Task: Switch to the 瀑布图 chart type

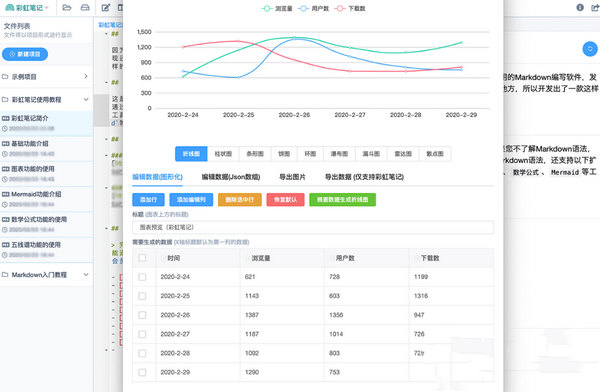Action: click(339, 154)
